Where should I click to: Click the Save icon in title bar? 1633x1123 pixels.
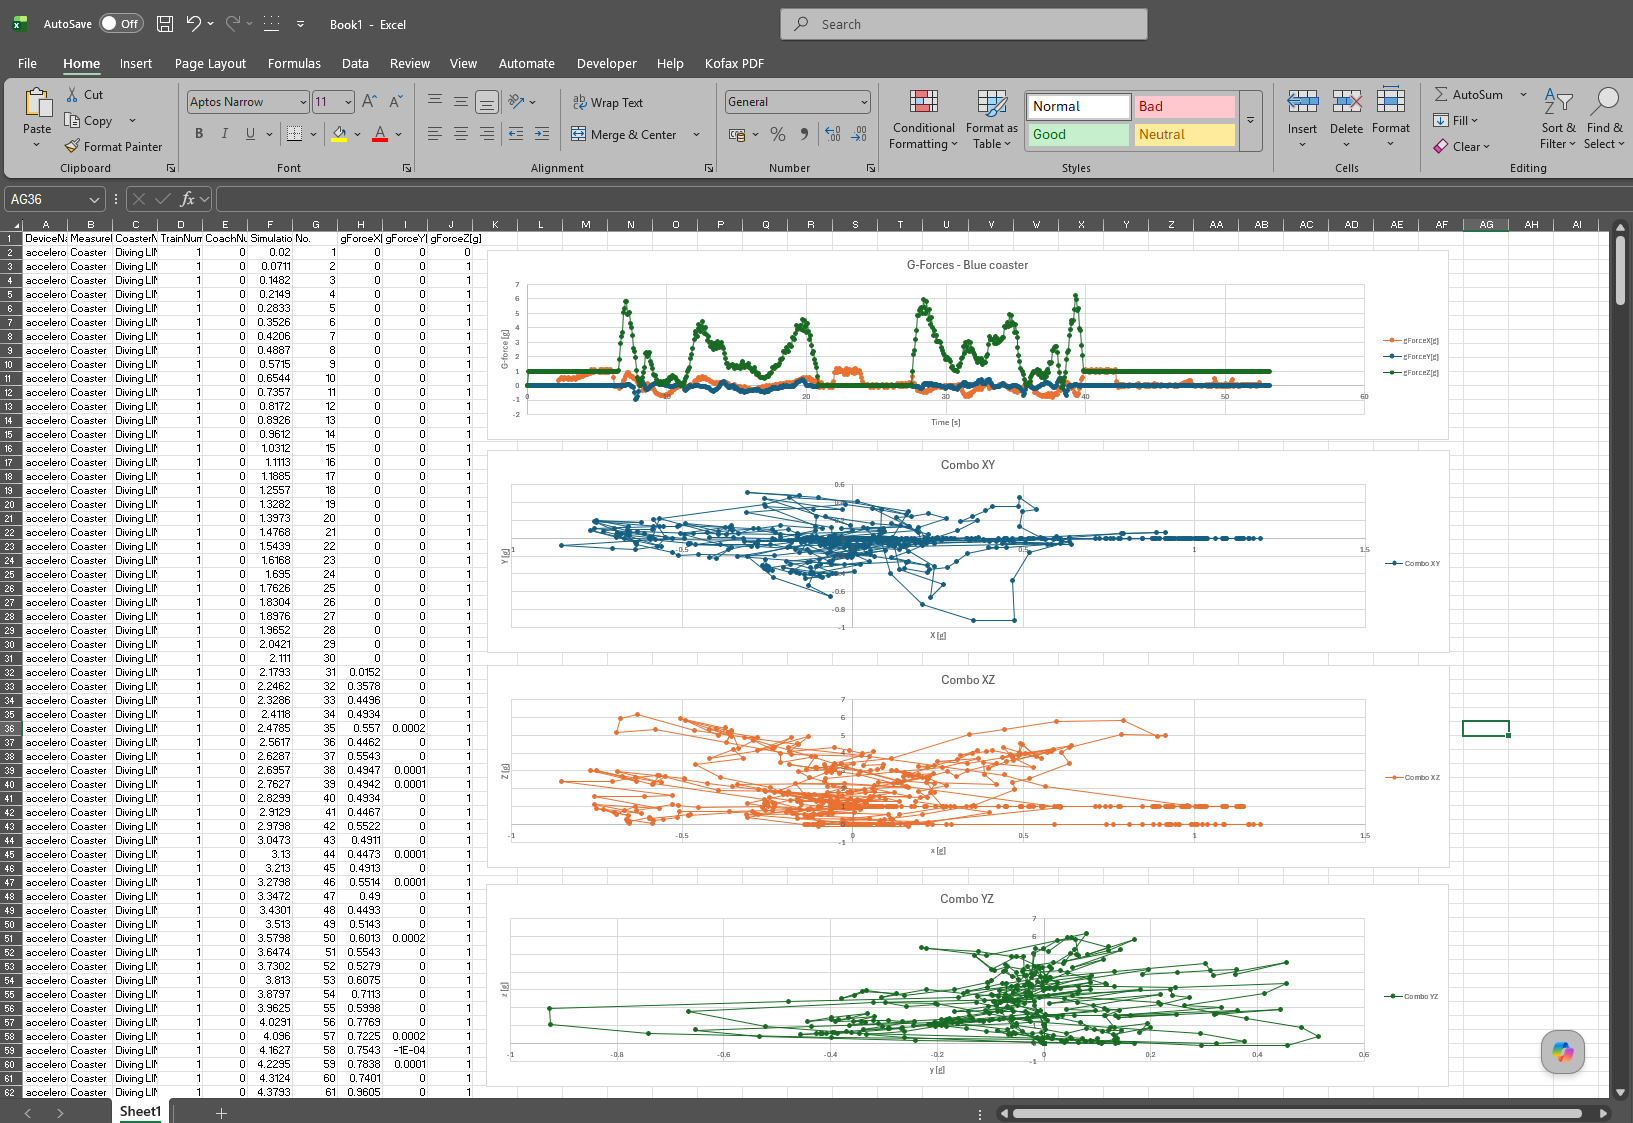(165, 24)
